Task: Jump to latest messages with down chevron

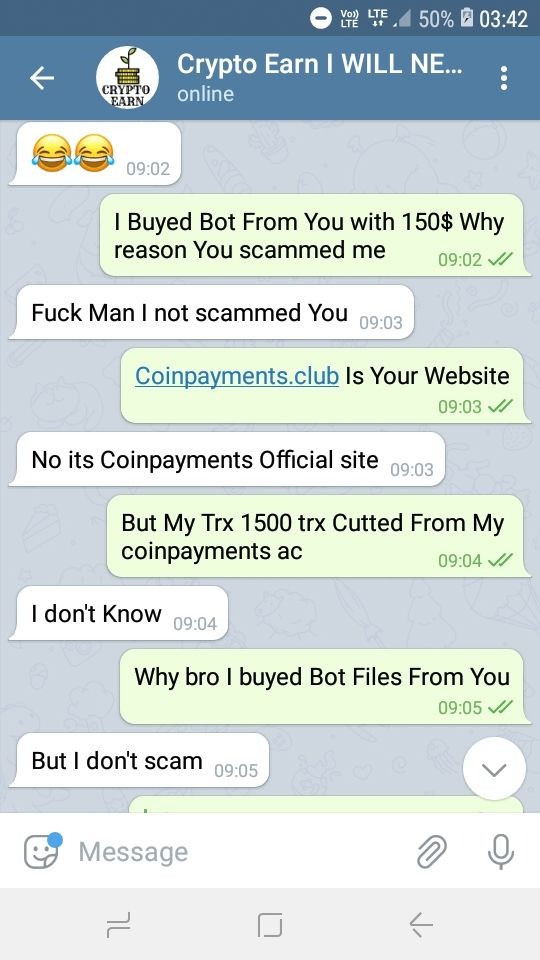Action: [x=494, y=769]
